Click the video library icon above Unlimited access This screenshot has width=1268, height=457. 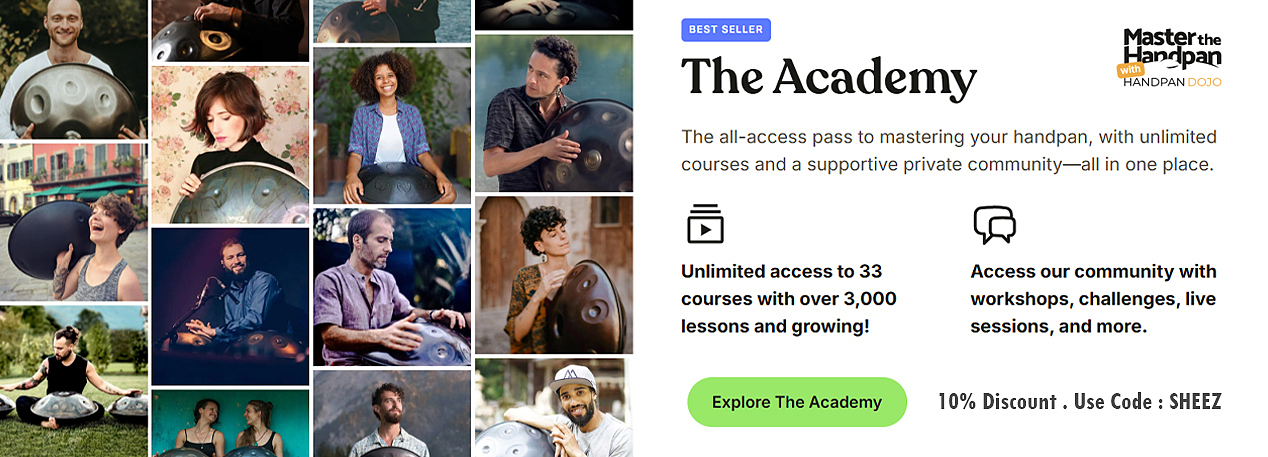pos(705,224)
